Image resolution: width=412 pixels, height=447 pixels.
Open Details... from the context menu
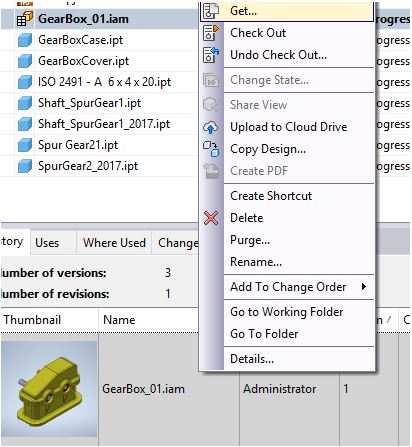coord(252,359)
